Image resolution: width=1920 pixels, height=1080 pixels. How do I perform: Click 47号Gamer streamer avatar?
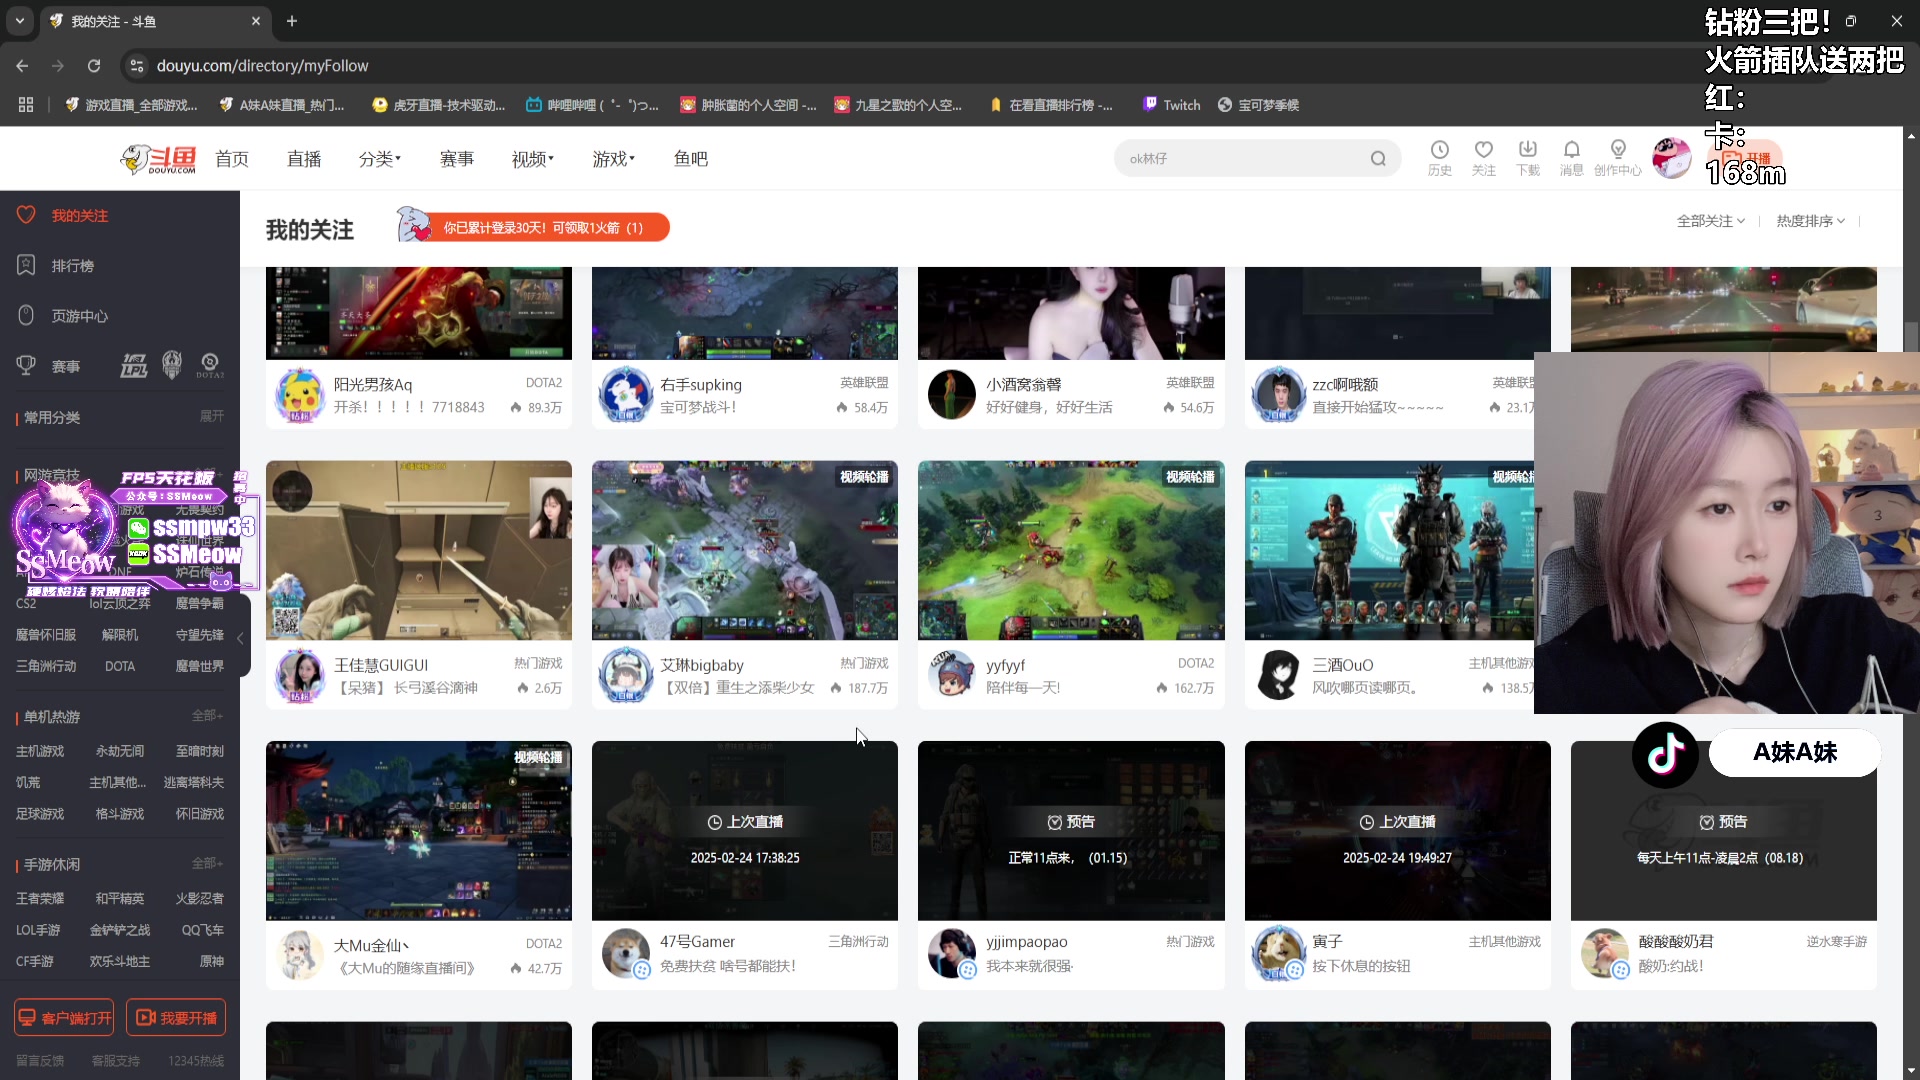[x=626, y=953]
